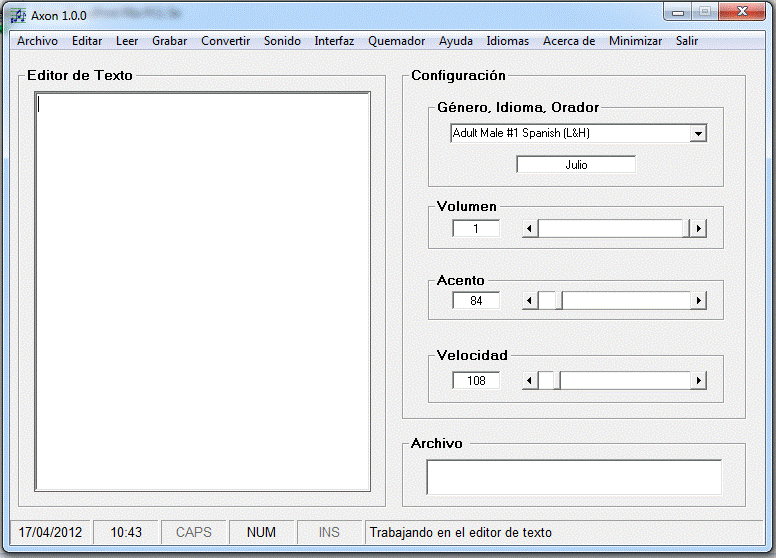The image size is (776, 558).
Task: Click the Julio speaker name field
Action: pos(576,165)
